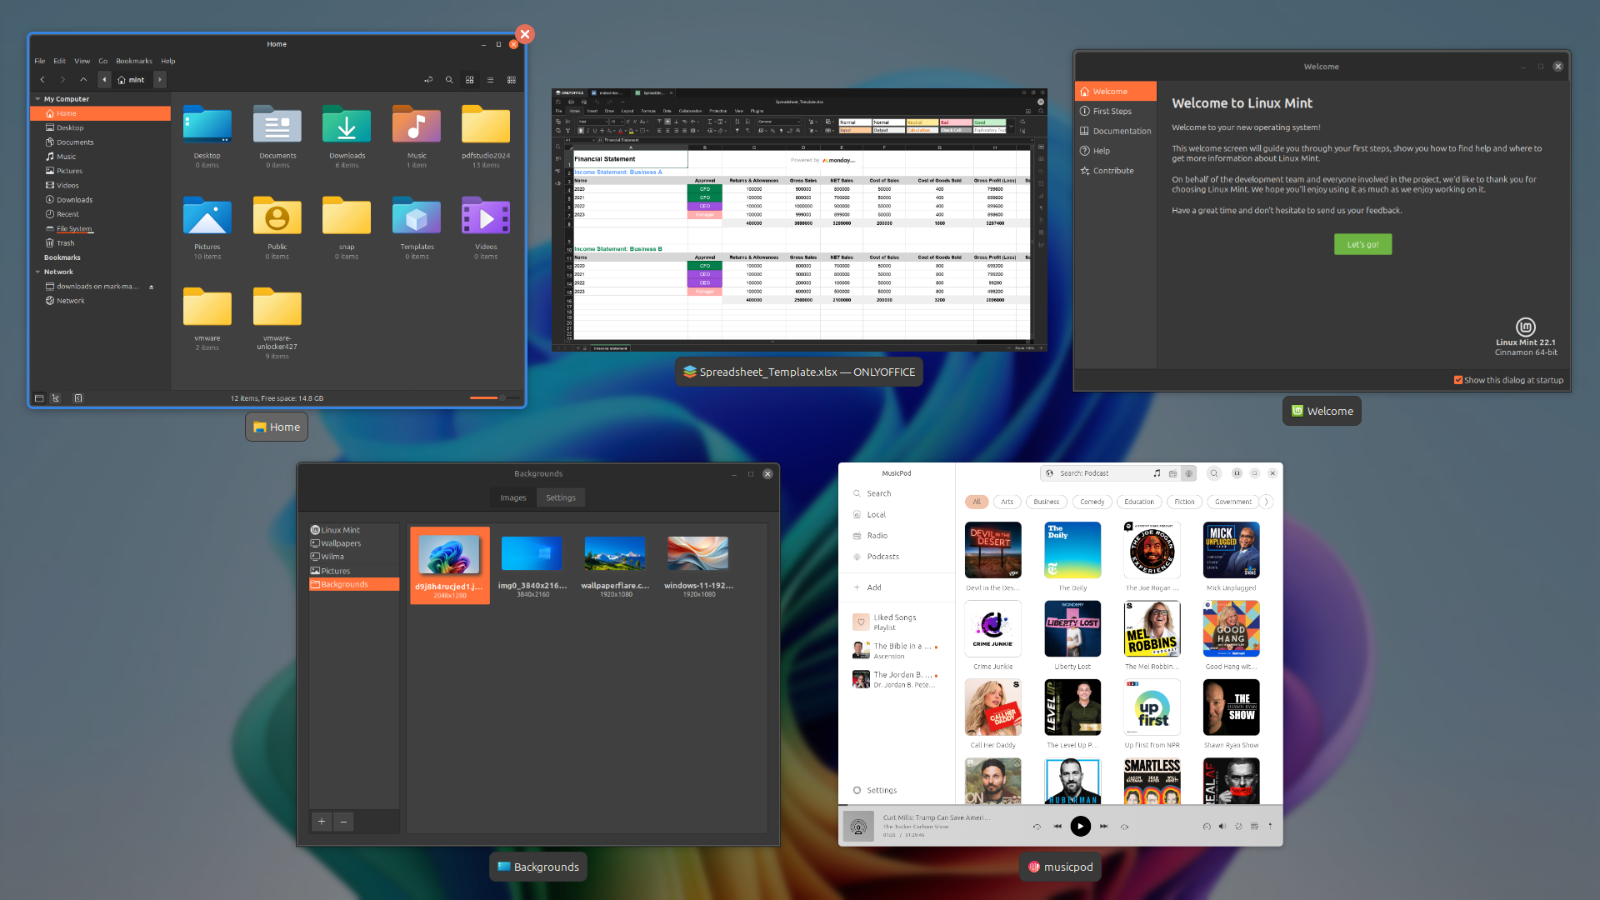The height and width of the screenshot is (900, 1600).
Task: Open the Trash in Files sidebar
Action: click(x=65, y=243)
